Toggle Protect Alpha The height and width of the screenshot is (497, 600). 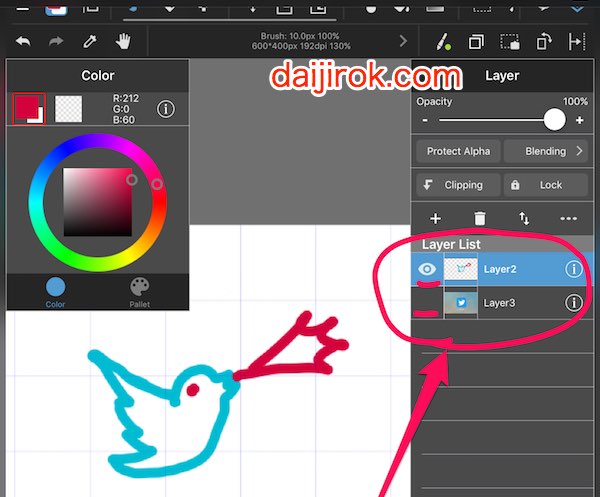click(x=458, y=151)
